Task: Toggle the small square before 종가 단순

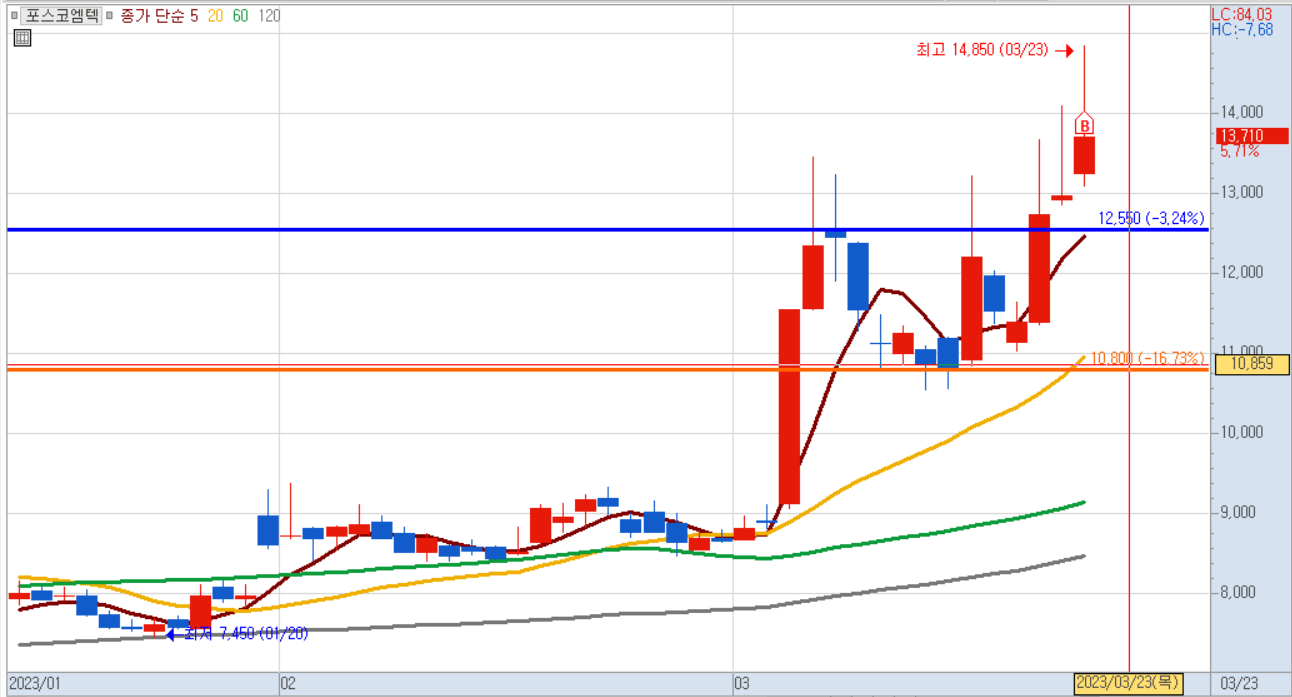Action: [109, 16]
